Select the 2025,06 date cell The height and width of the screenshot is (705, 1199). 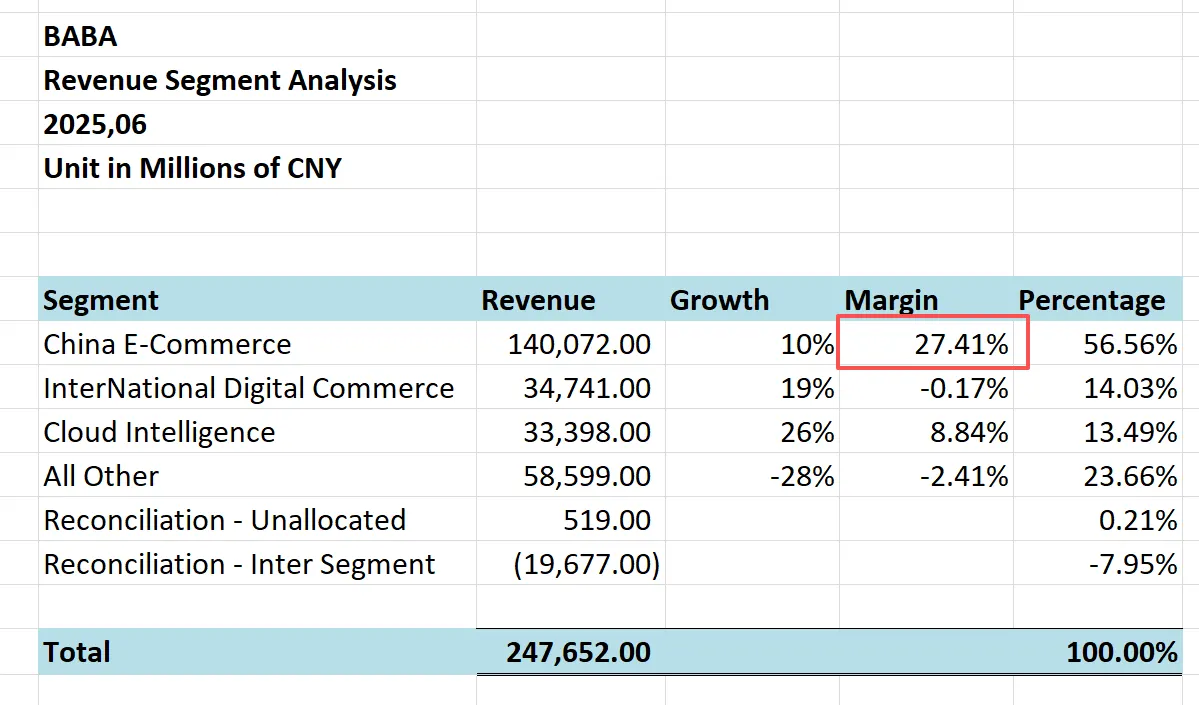[x=95, y=124]
